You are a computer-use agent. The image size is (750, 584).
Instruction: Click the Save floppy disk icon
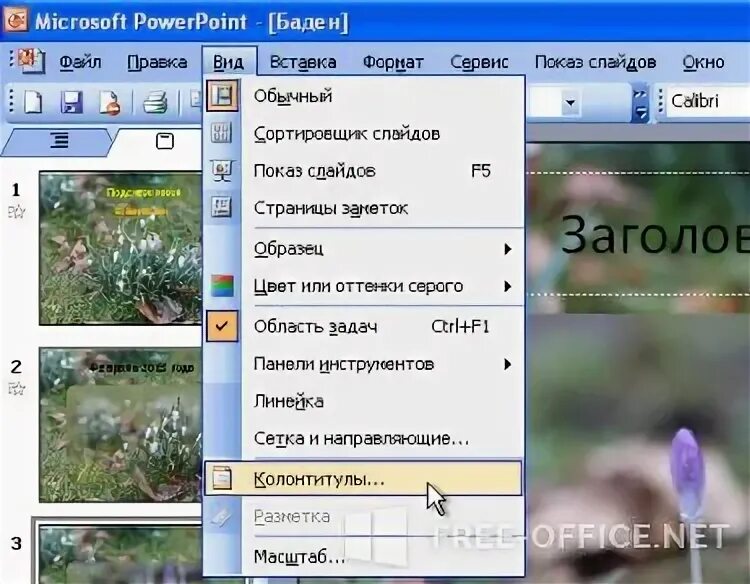tap(72, 102)
